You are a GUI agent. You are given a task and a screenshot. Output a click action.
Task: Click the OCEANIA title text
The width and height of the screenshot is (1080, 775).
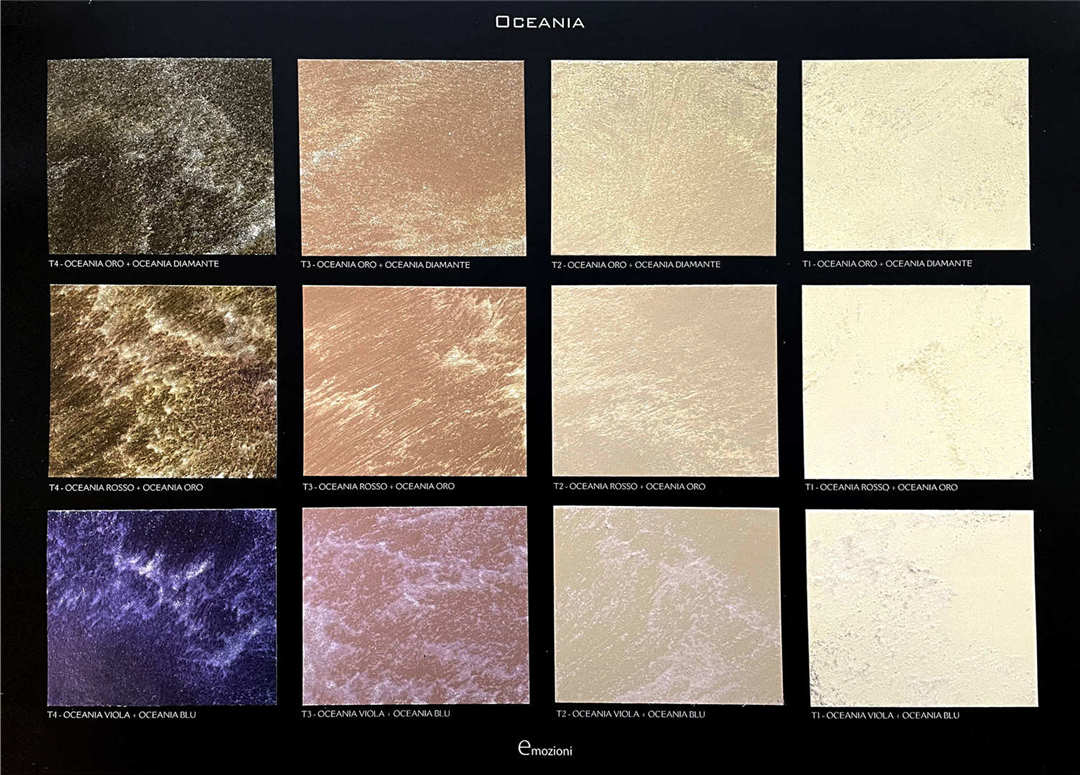(x=539, y=22)
